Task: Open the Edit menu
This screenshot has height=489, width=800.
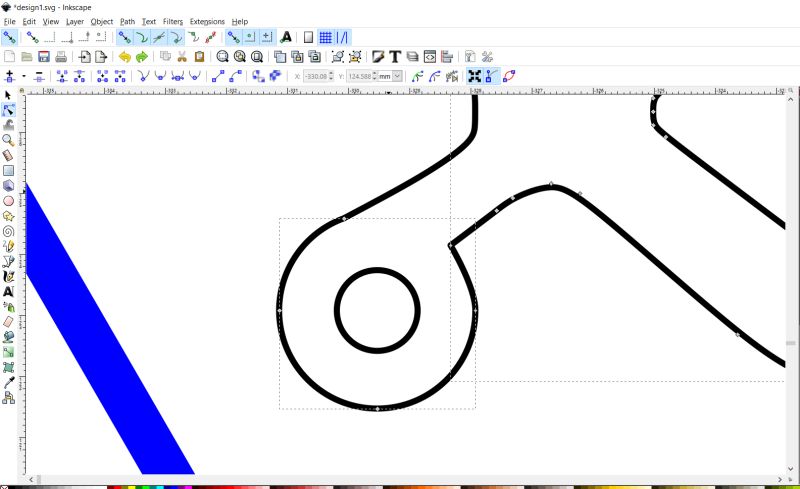Action: click(29, 21)
